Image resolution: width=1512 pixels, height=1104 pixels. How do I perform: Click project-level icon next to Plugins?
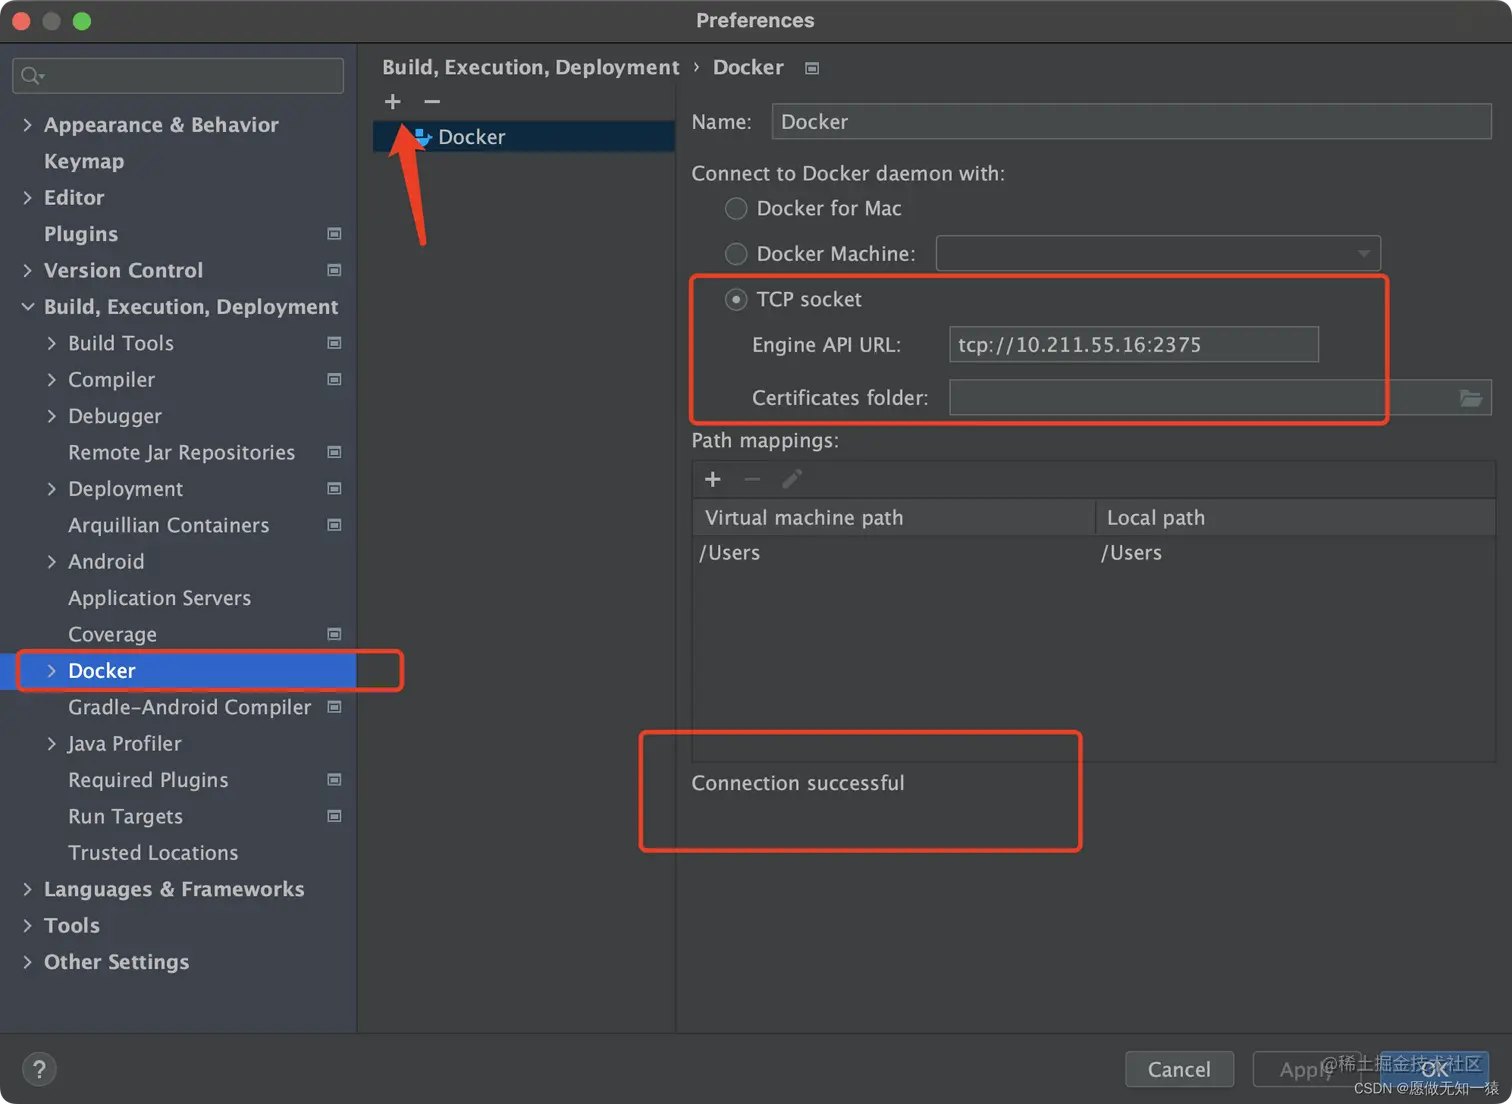tap(334, 234)
